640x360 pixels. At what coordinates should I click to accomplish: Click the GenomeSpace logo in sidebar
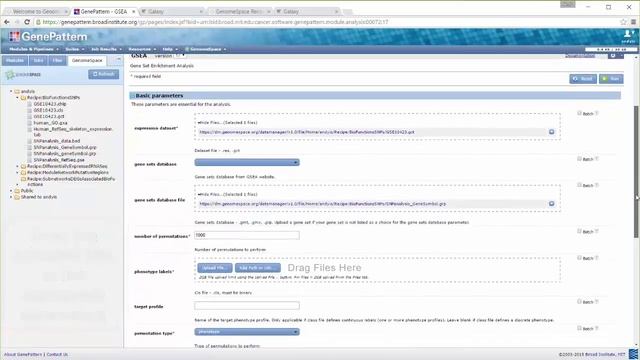coord(23,75)
